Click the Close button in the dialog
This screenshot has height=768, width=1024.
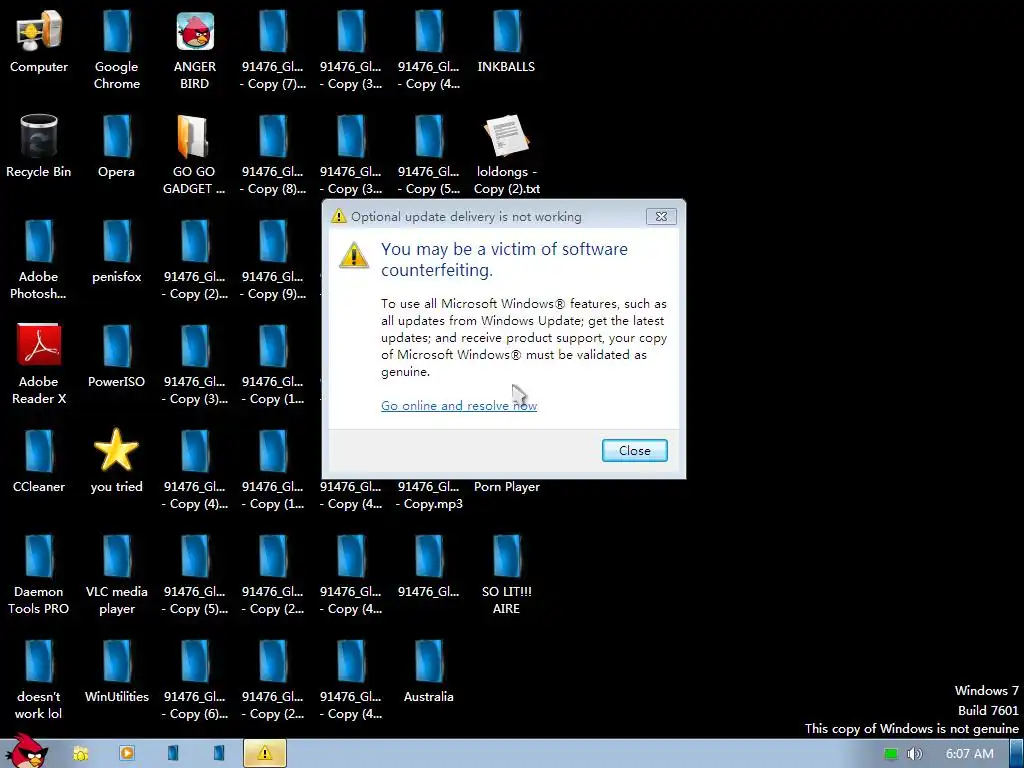634,451
